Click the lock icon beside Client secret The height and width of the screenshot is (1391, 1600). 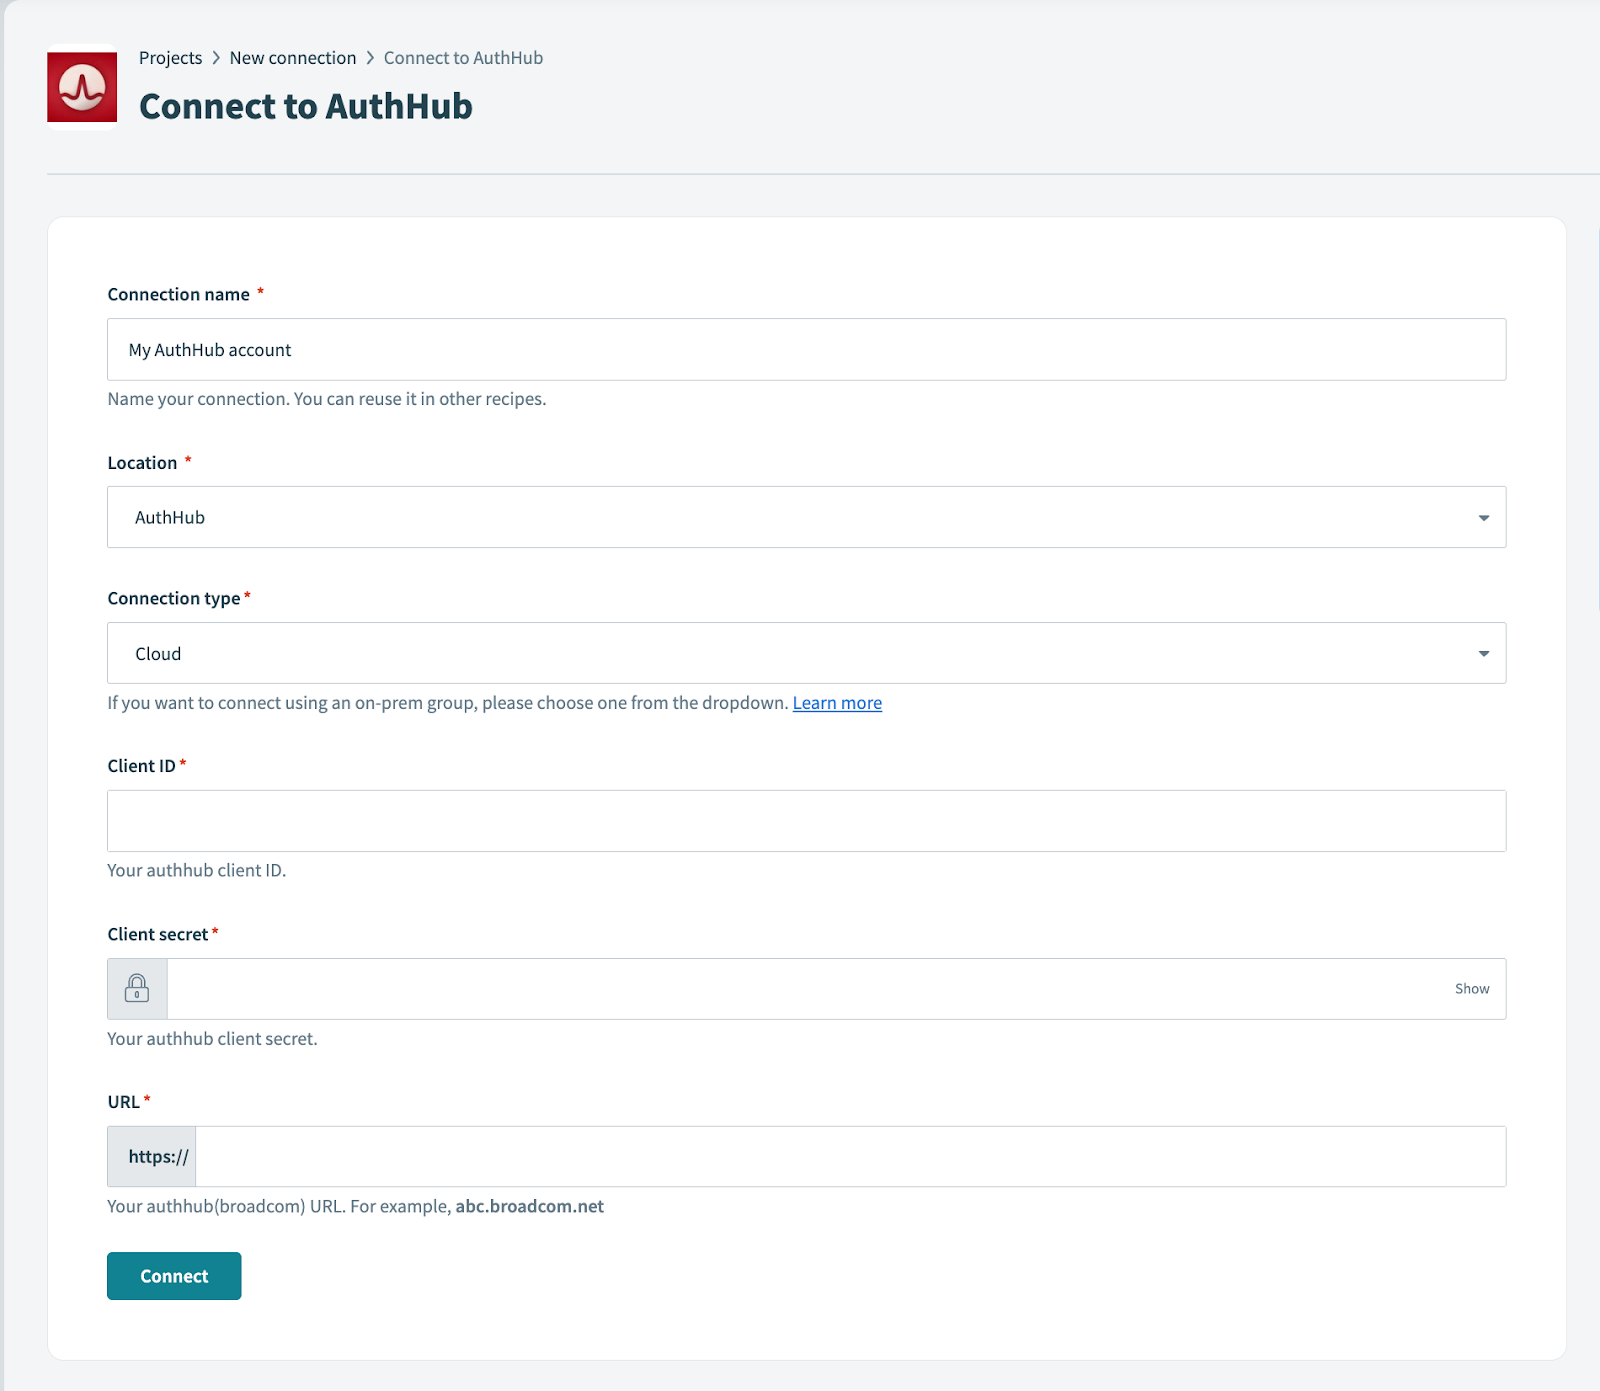[x=136, y=988]
